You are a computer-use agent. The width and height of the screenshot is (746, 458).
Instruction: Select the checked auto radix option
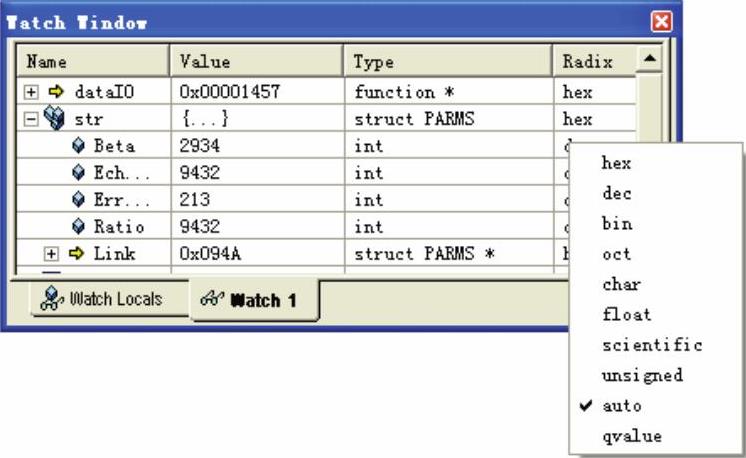(x=621, y=406)
